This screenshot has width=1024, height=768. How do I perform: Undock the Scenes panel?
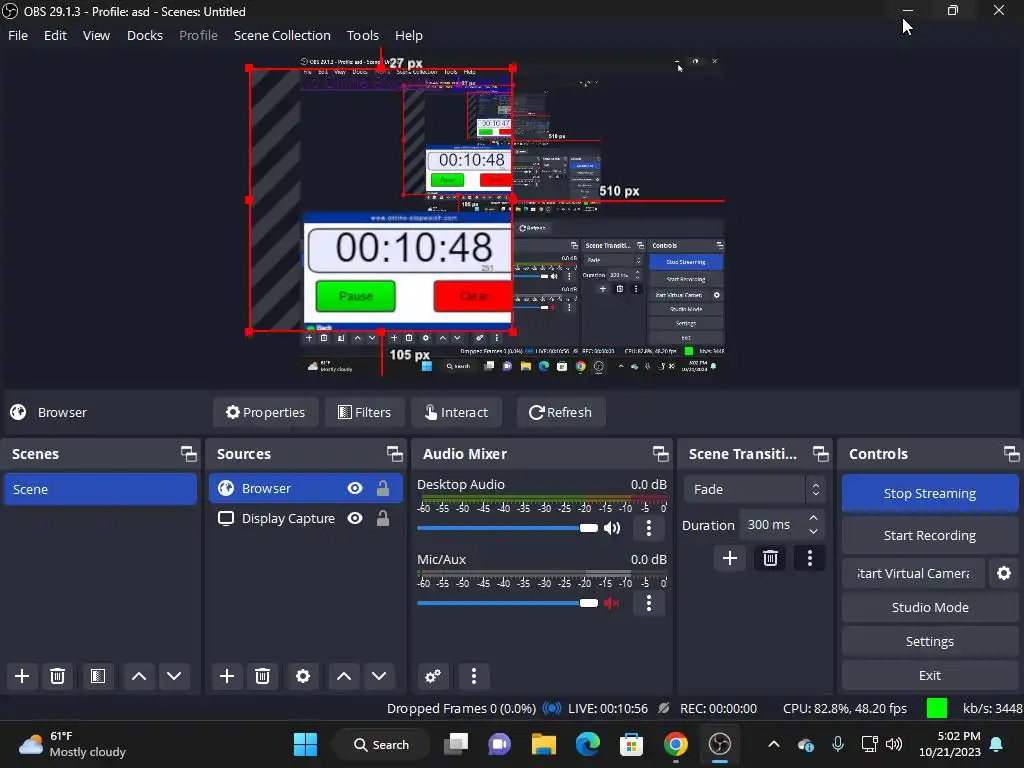point(189,454)
